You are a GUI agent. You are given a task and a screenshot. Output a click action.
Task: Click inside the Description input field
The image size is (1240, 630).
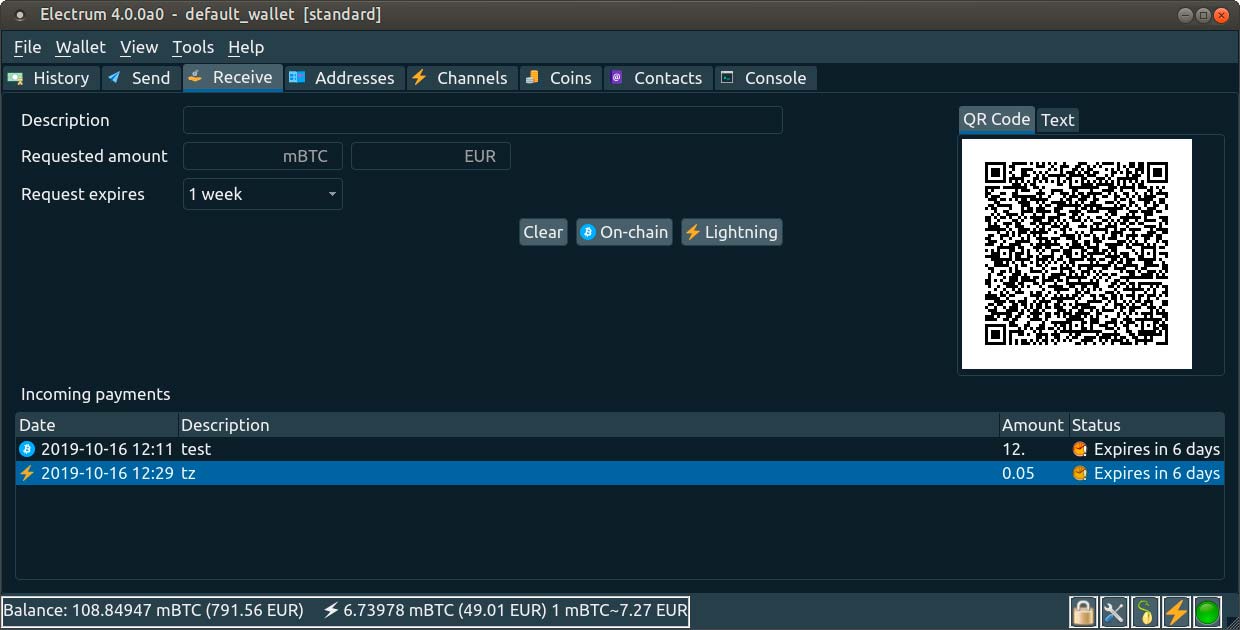tap(483, 120)
